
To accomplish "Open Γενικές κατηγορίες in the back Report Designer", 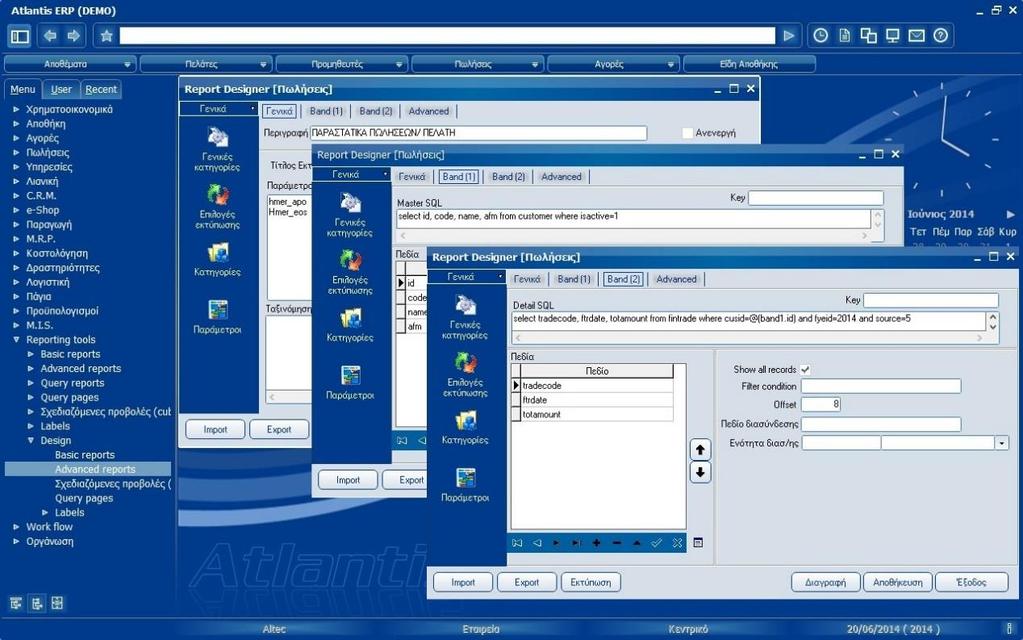I will tap(217, 150).
